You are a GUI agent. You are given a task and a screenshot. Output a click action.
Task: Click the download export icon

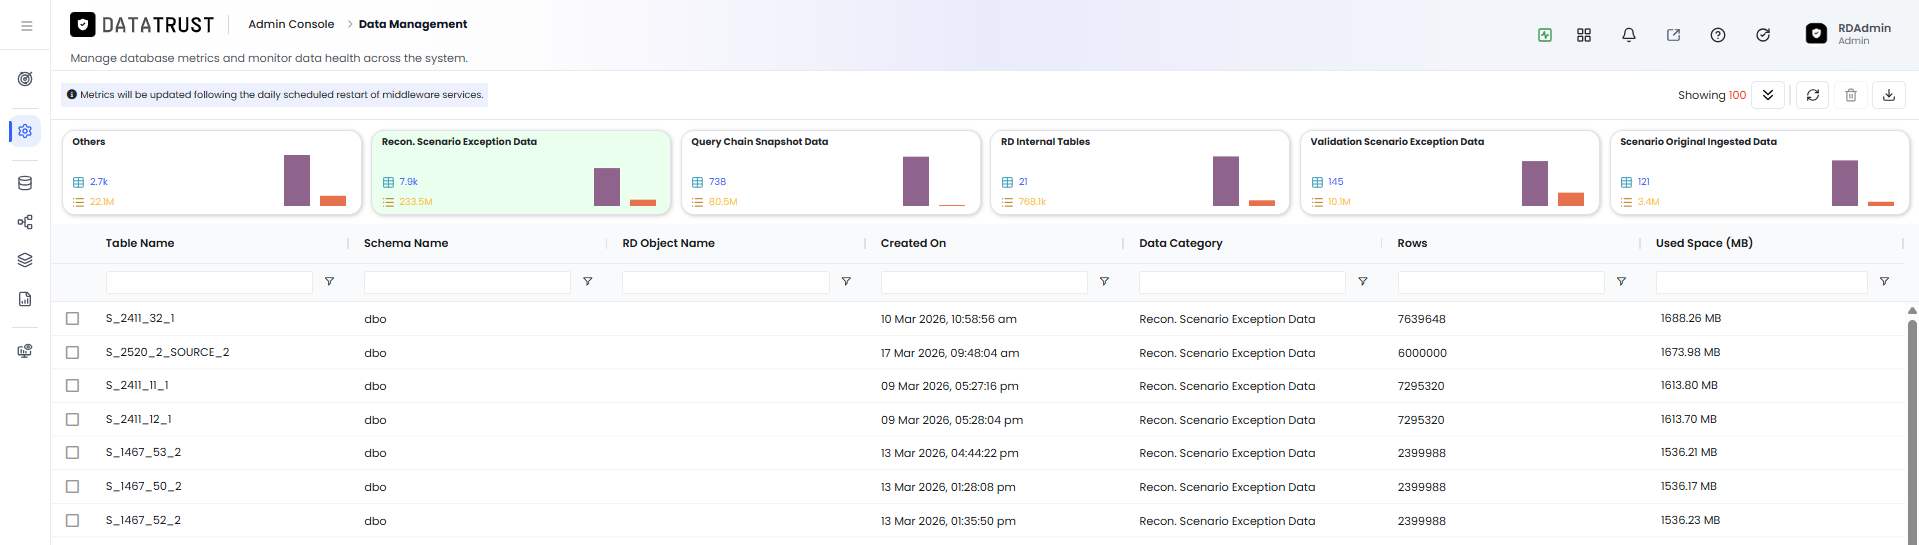point(1889,95)
